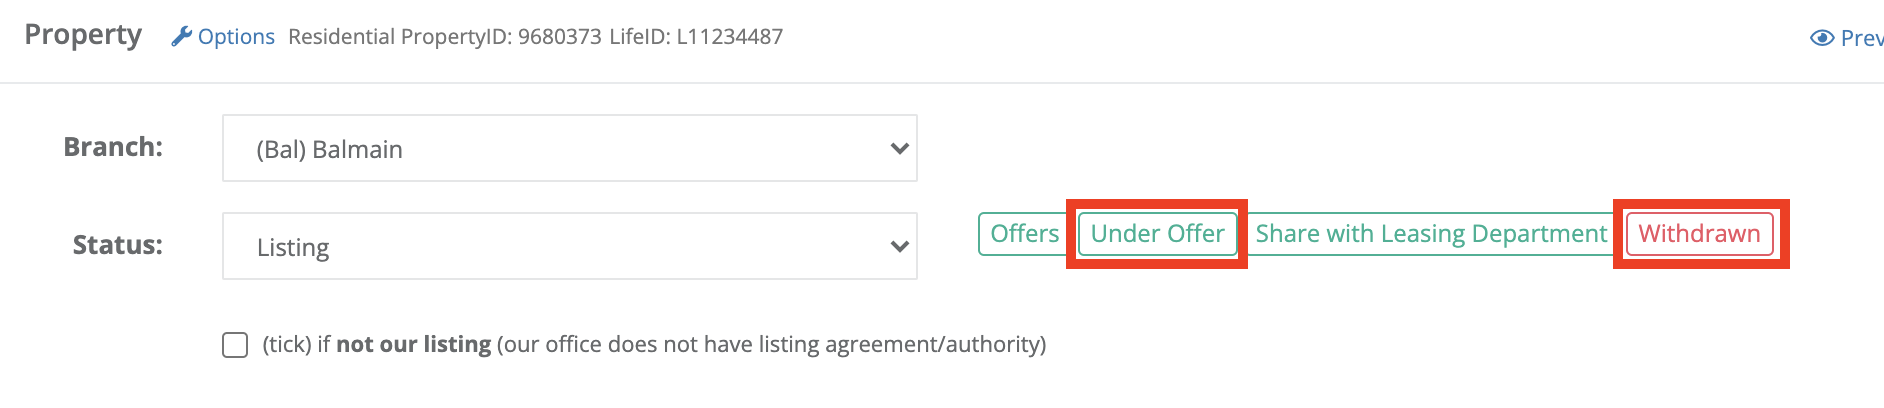Open the Branch dropdown showing (Bal) Balmain
Image resolution: width=1884 pixels, height=408 pixels.
click(x=570, y=148)
